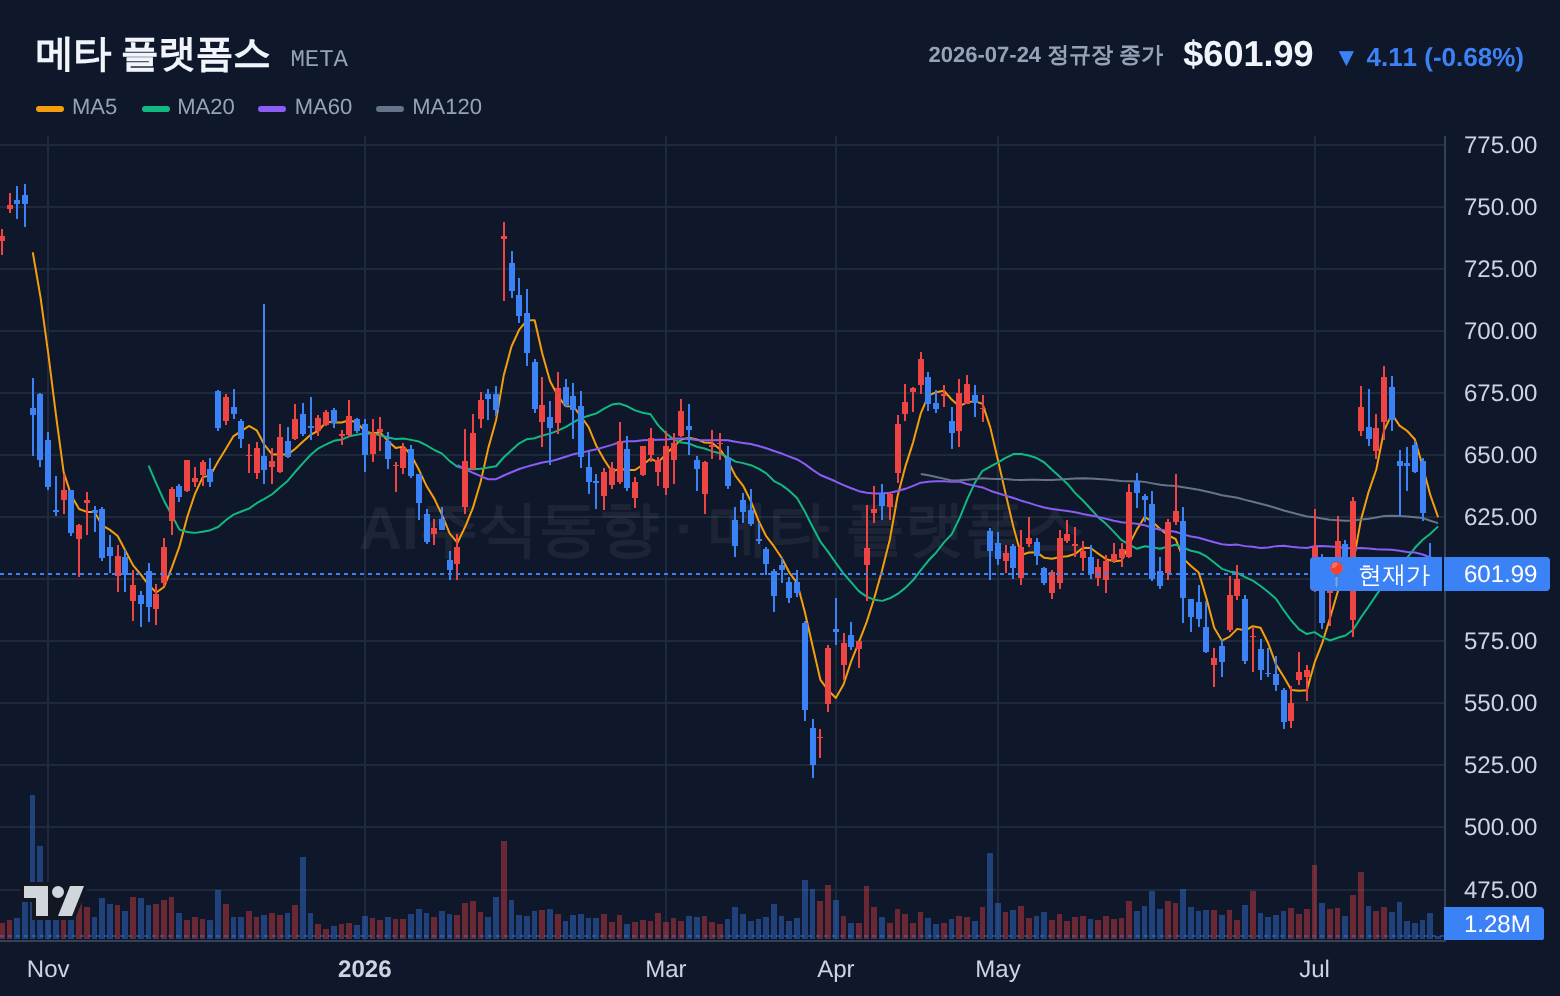Select the Jul label on time axis

[x=1314, y=969]
